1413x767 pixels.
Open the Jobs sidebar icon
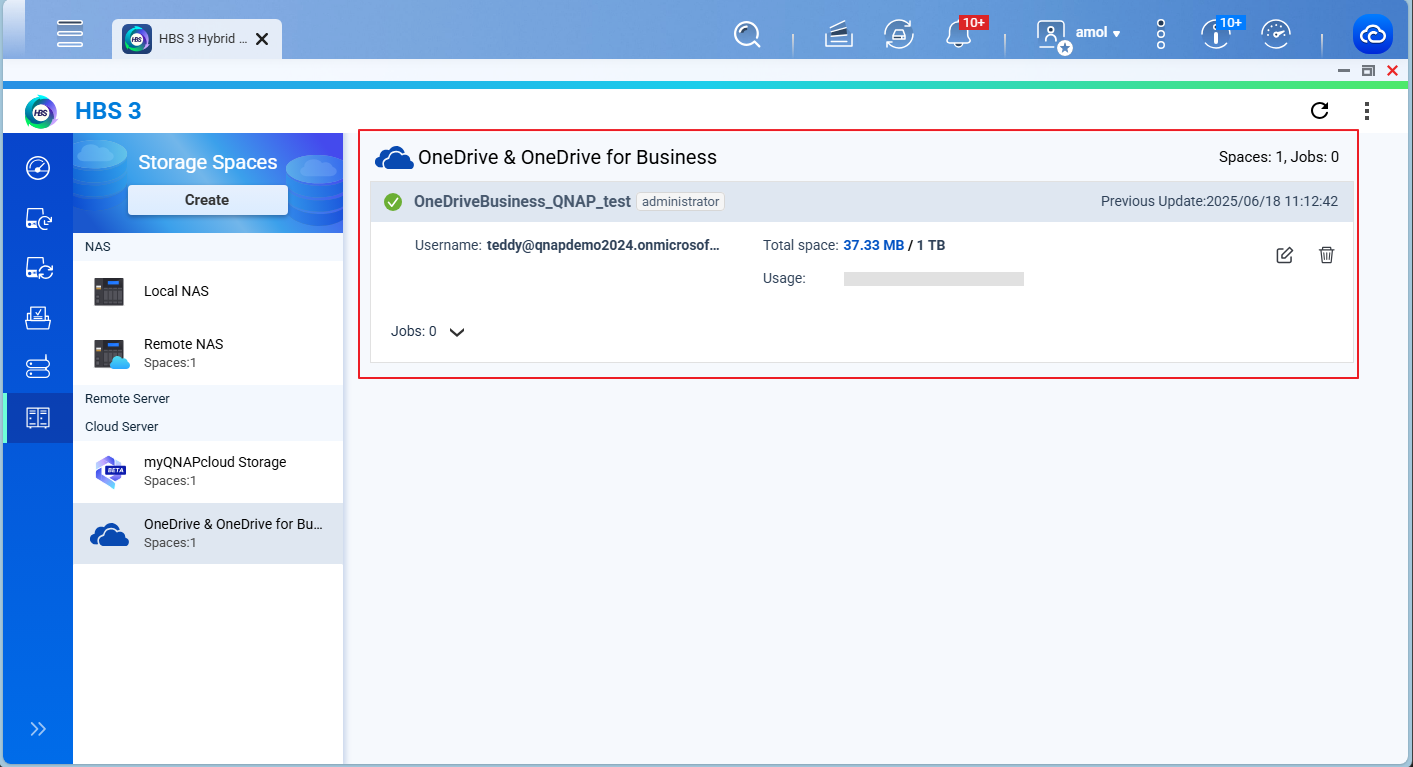click(x=38, y=318)
